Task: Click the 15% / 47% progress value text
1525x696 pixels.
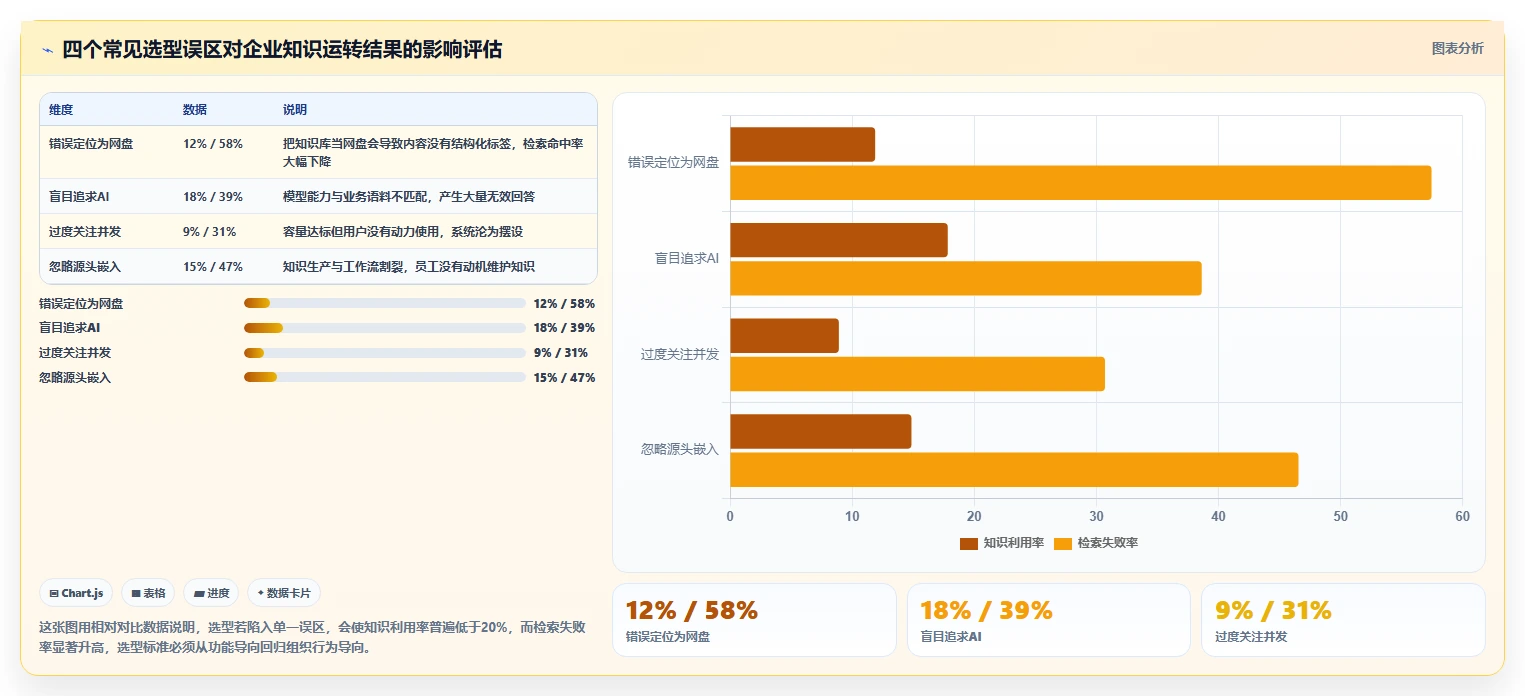Action: pyautogui.click(x=564, y=378)
